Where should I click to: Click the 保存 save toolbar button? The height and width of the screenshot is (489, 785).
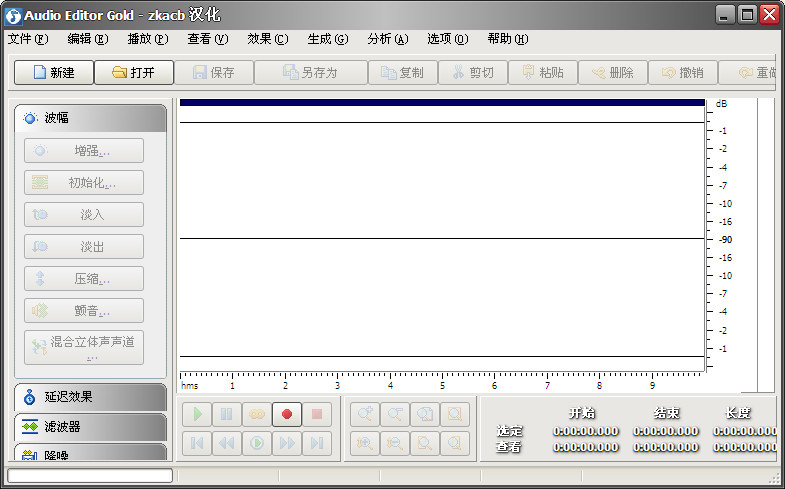click(x=214, y=73)
